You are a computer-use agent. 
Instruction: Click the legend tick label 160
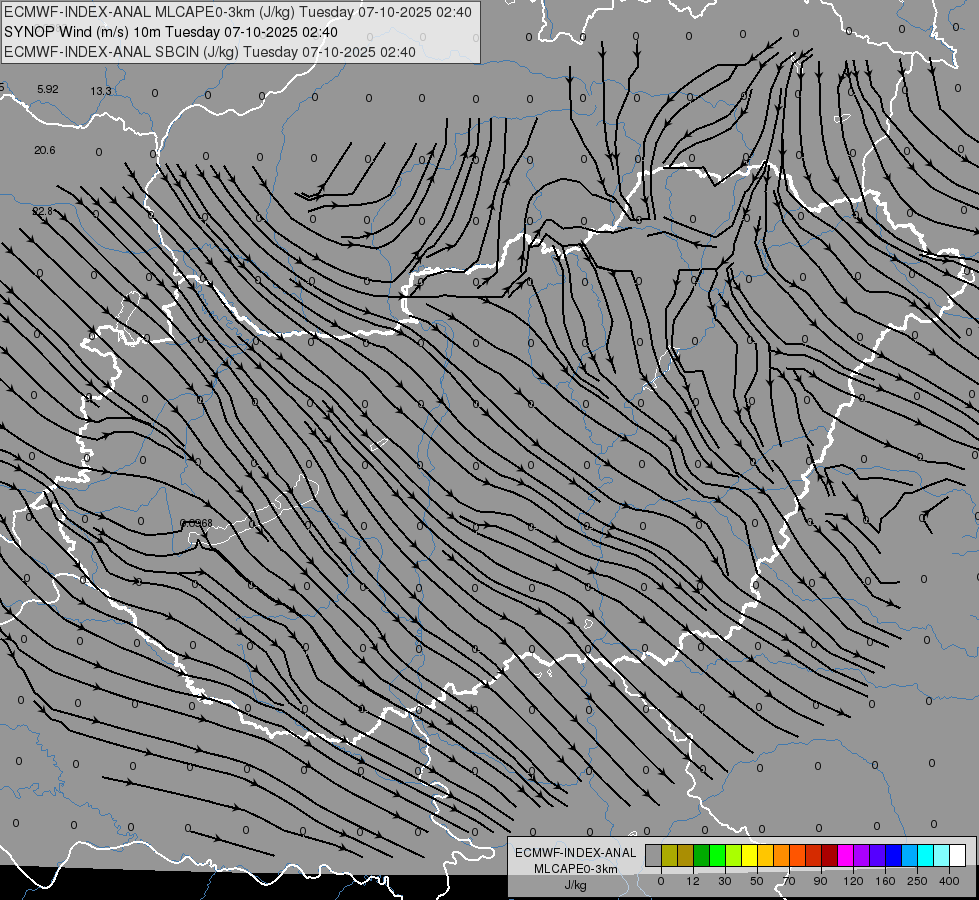[885, 881]
